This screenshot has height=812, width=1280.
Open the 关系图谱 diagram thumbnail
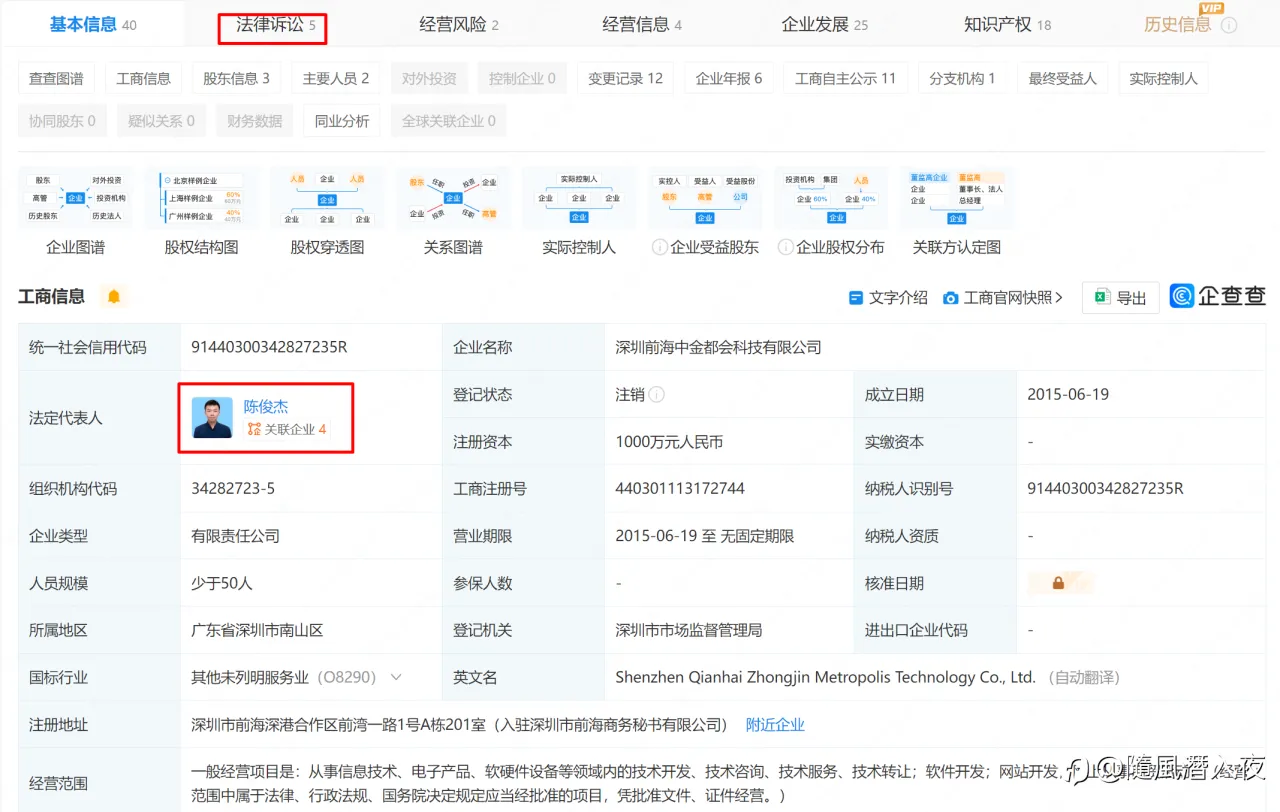pyautogui.click(x=453, y=198)
